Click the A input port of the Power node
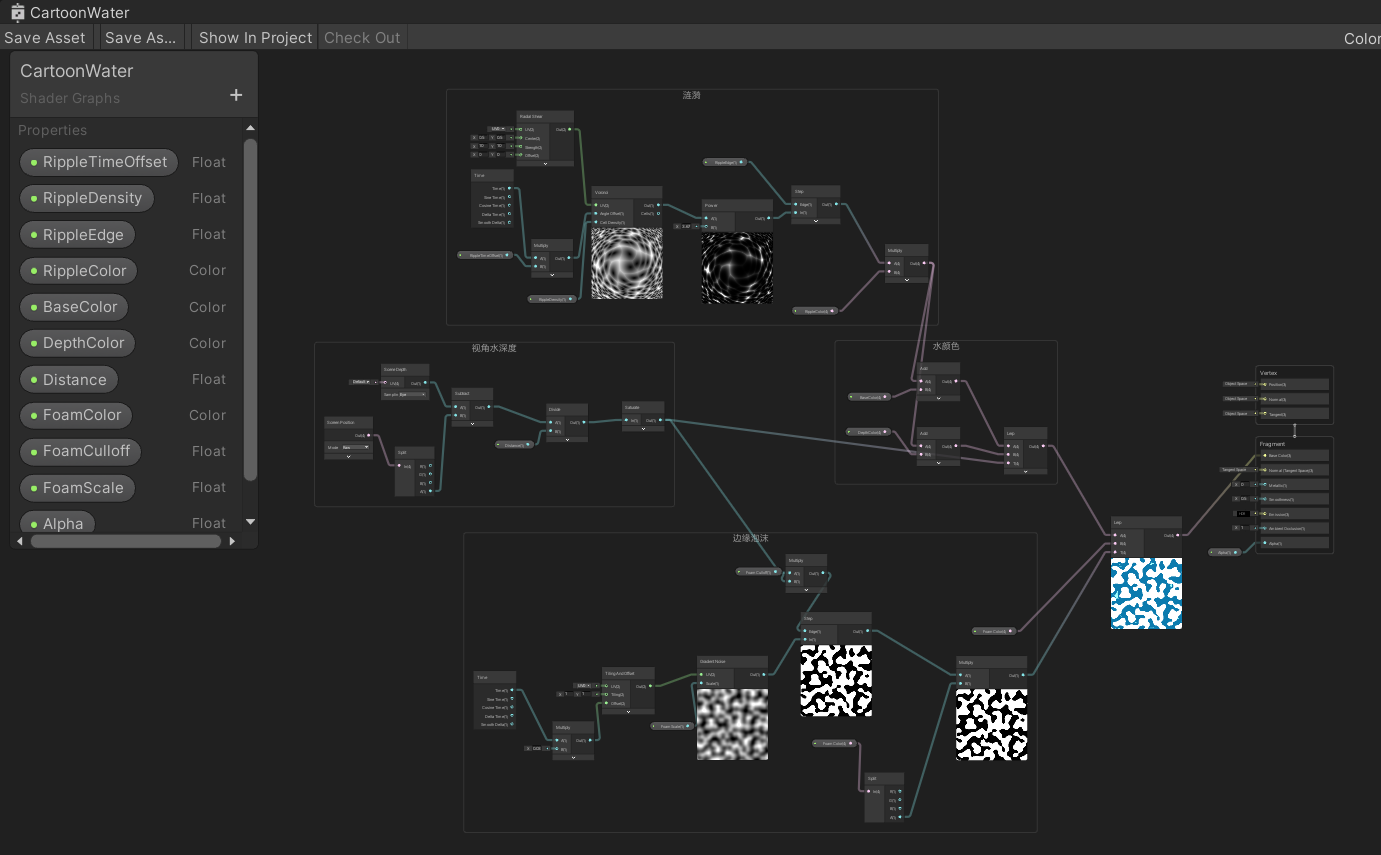Screen dimensions: 1381x855 coord(706,218)
